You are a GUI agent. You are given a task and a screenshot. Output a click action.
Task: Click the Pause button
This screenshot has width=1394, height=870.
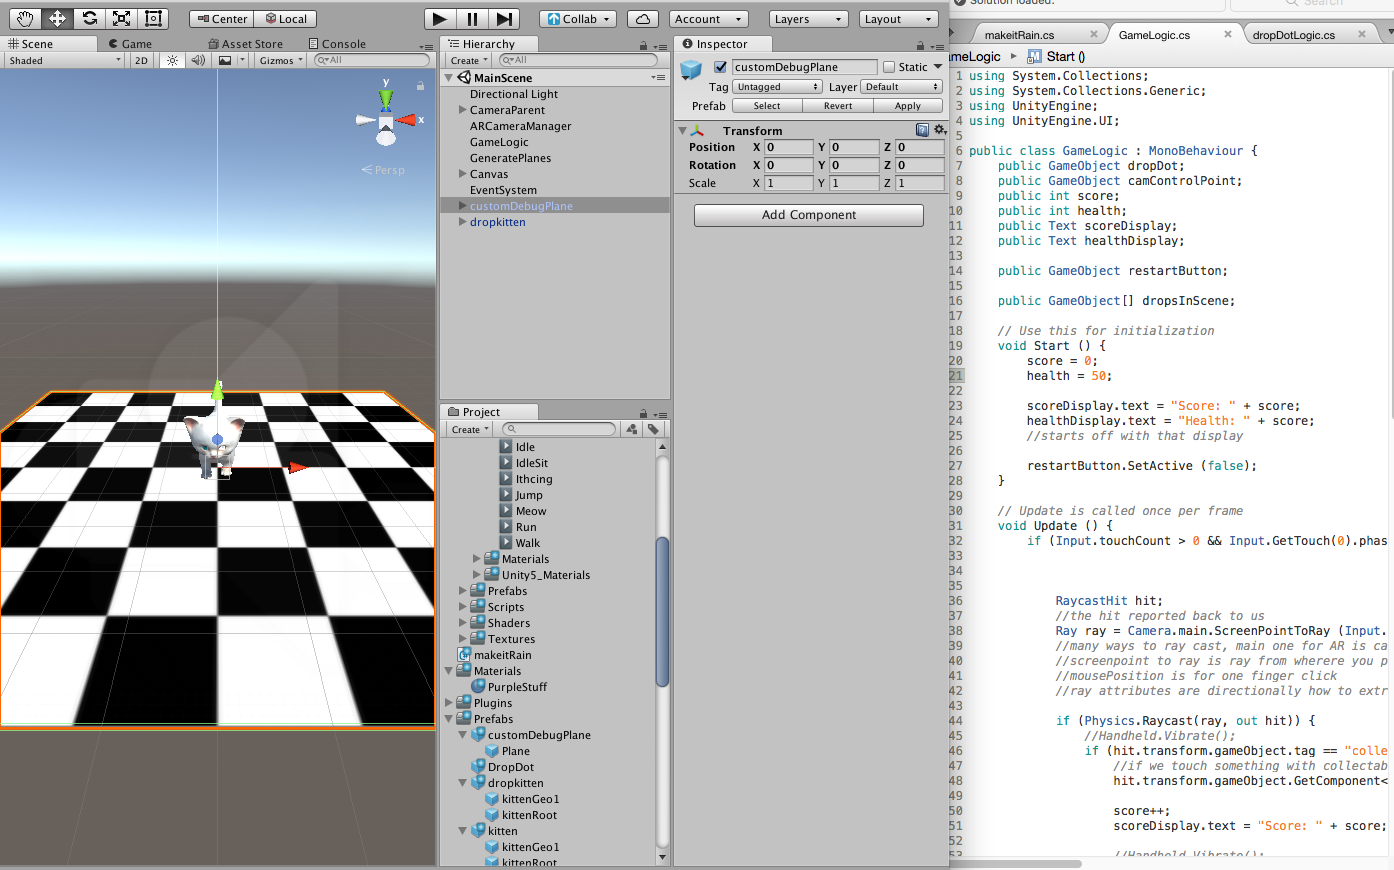click(x=472, y=18)
